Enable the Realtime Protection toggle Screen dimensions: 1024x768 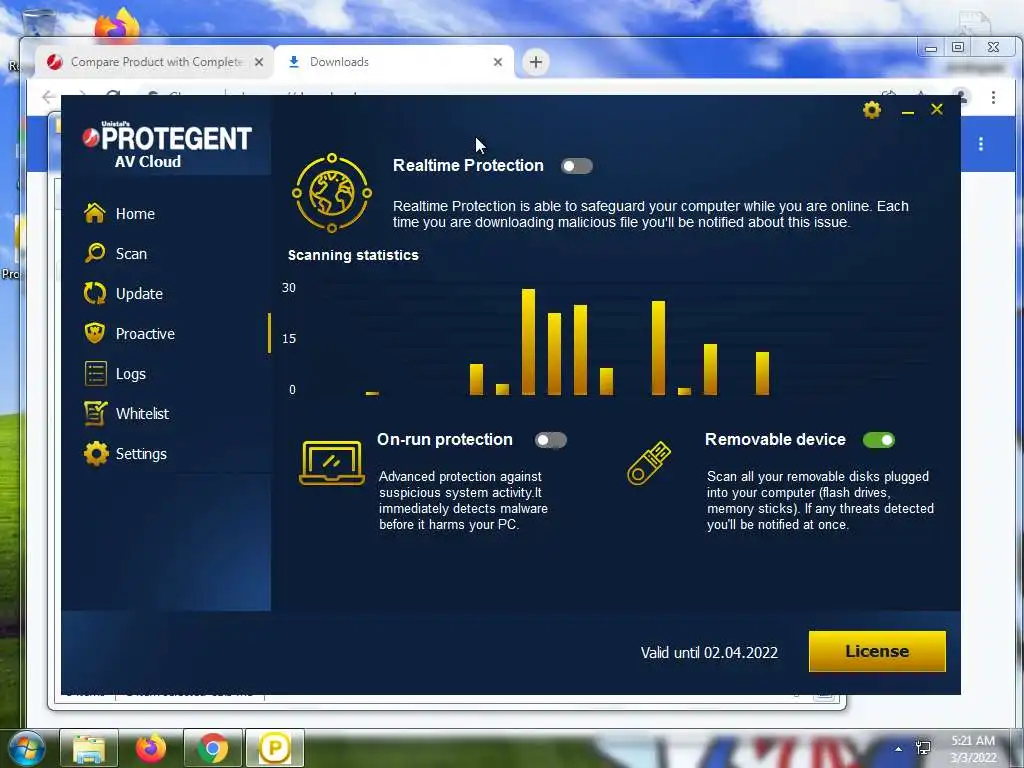pos(577,166)
